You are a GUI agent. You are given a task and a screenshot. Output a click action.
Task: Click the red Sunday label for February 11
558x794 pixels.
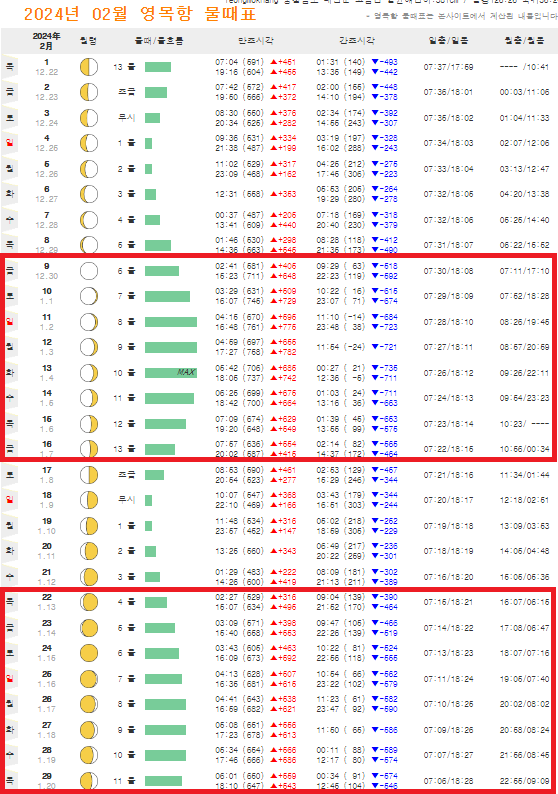pos(10,321)
